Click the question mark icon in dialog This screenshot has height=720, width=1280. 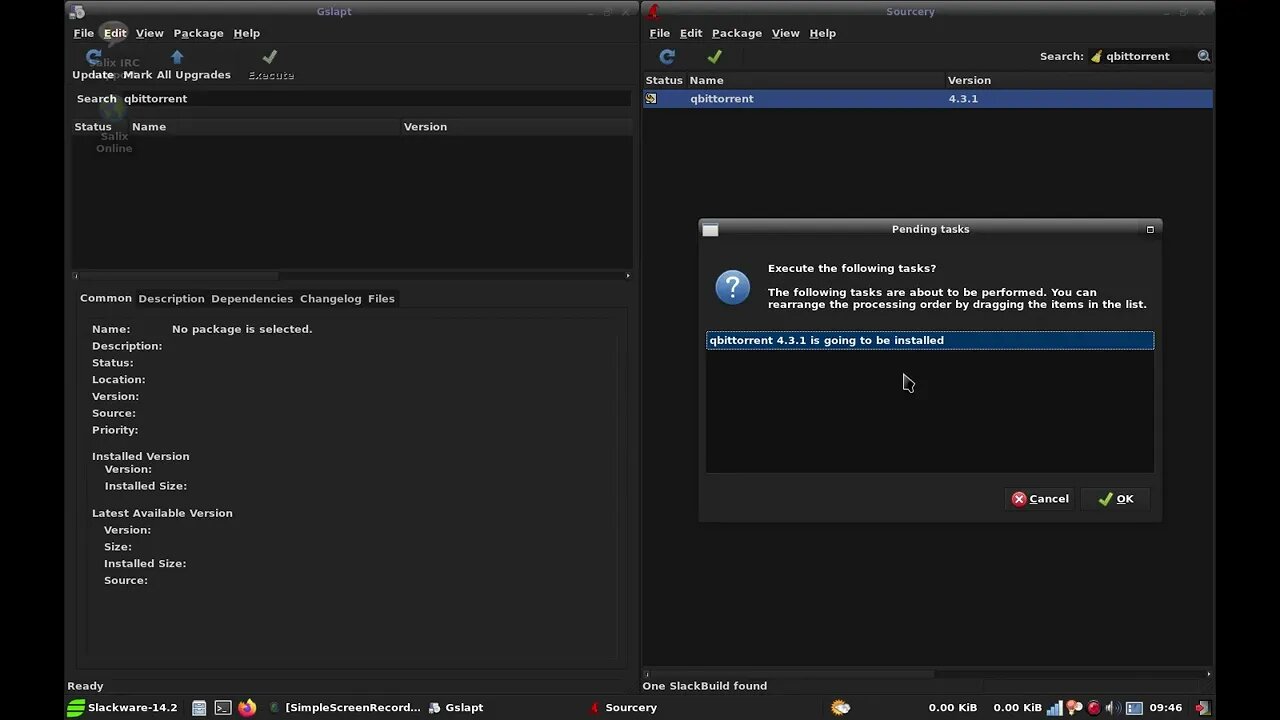click(x=732, y=288)
